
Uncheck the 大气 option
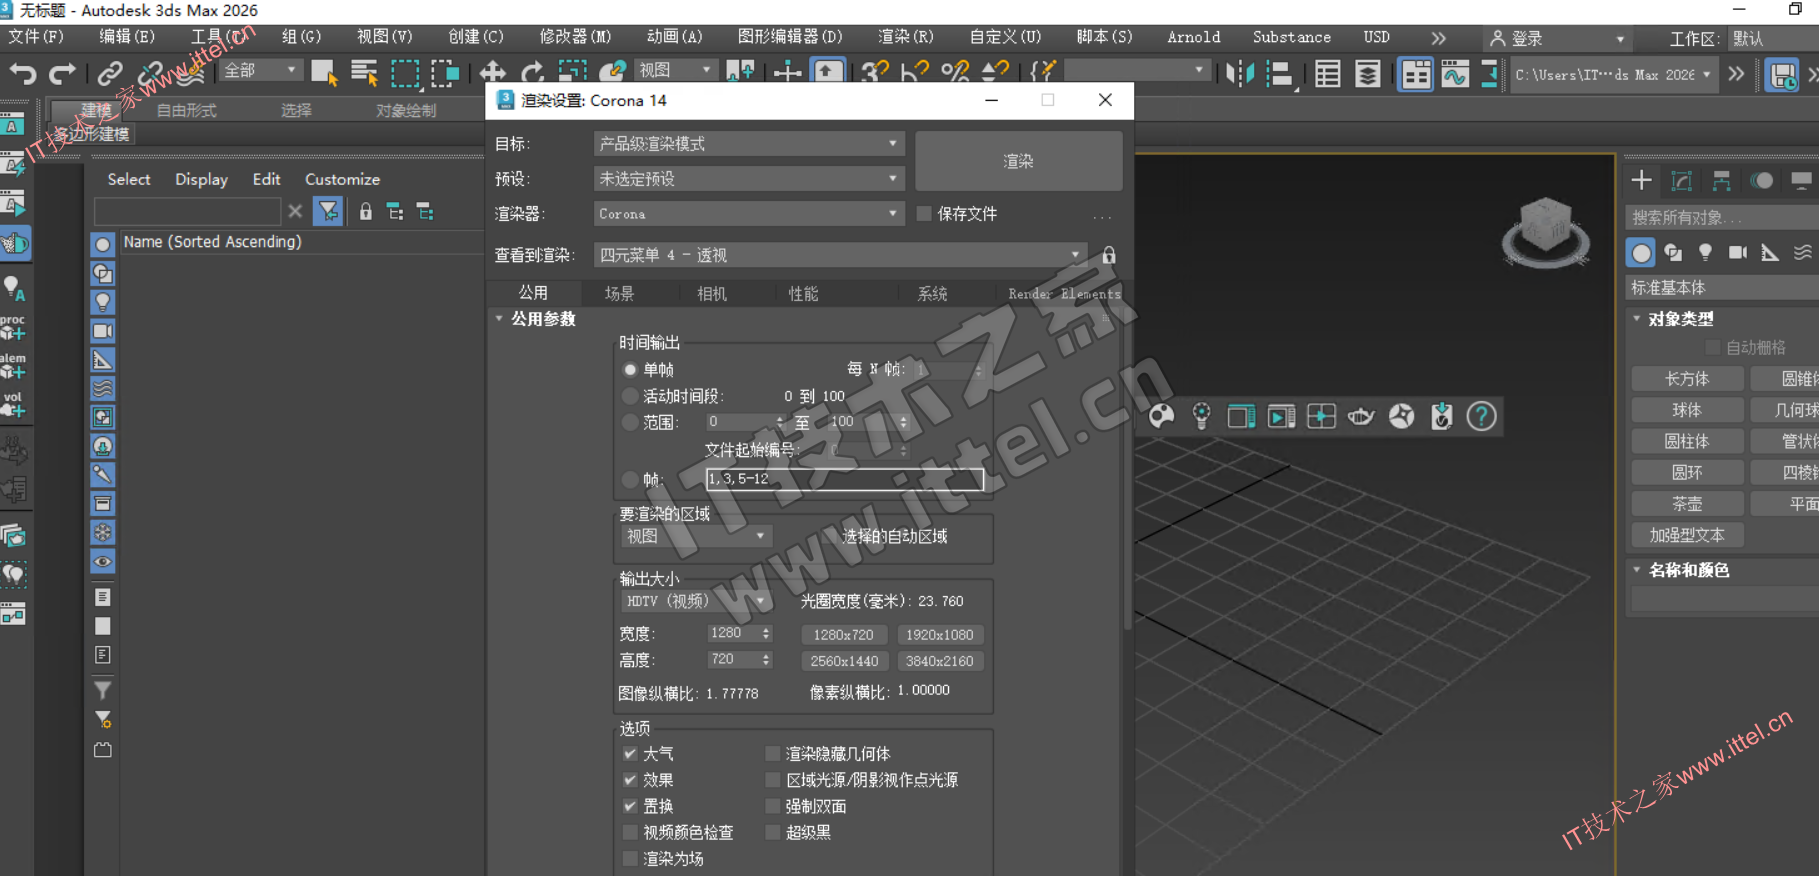630,754
